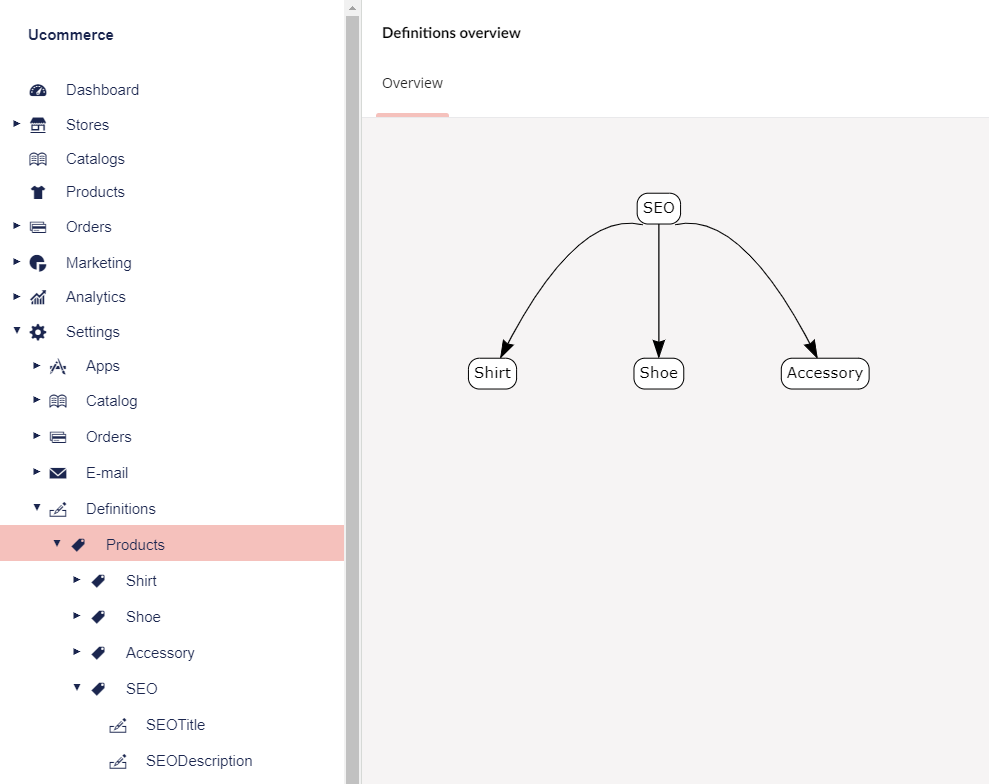This screenshot has height=784, width=989.
Task: Expand the Analytics node arrow
Action: pyautogui.click(x=17, y=296)
